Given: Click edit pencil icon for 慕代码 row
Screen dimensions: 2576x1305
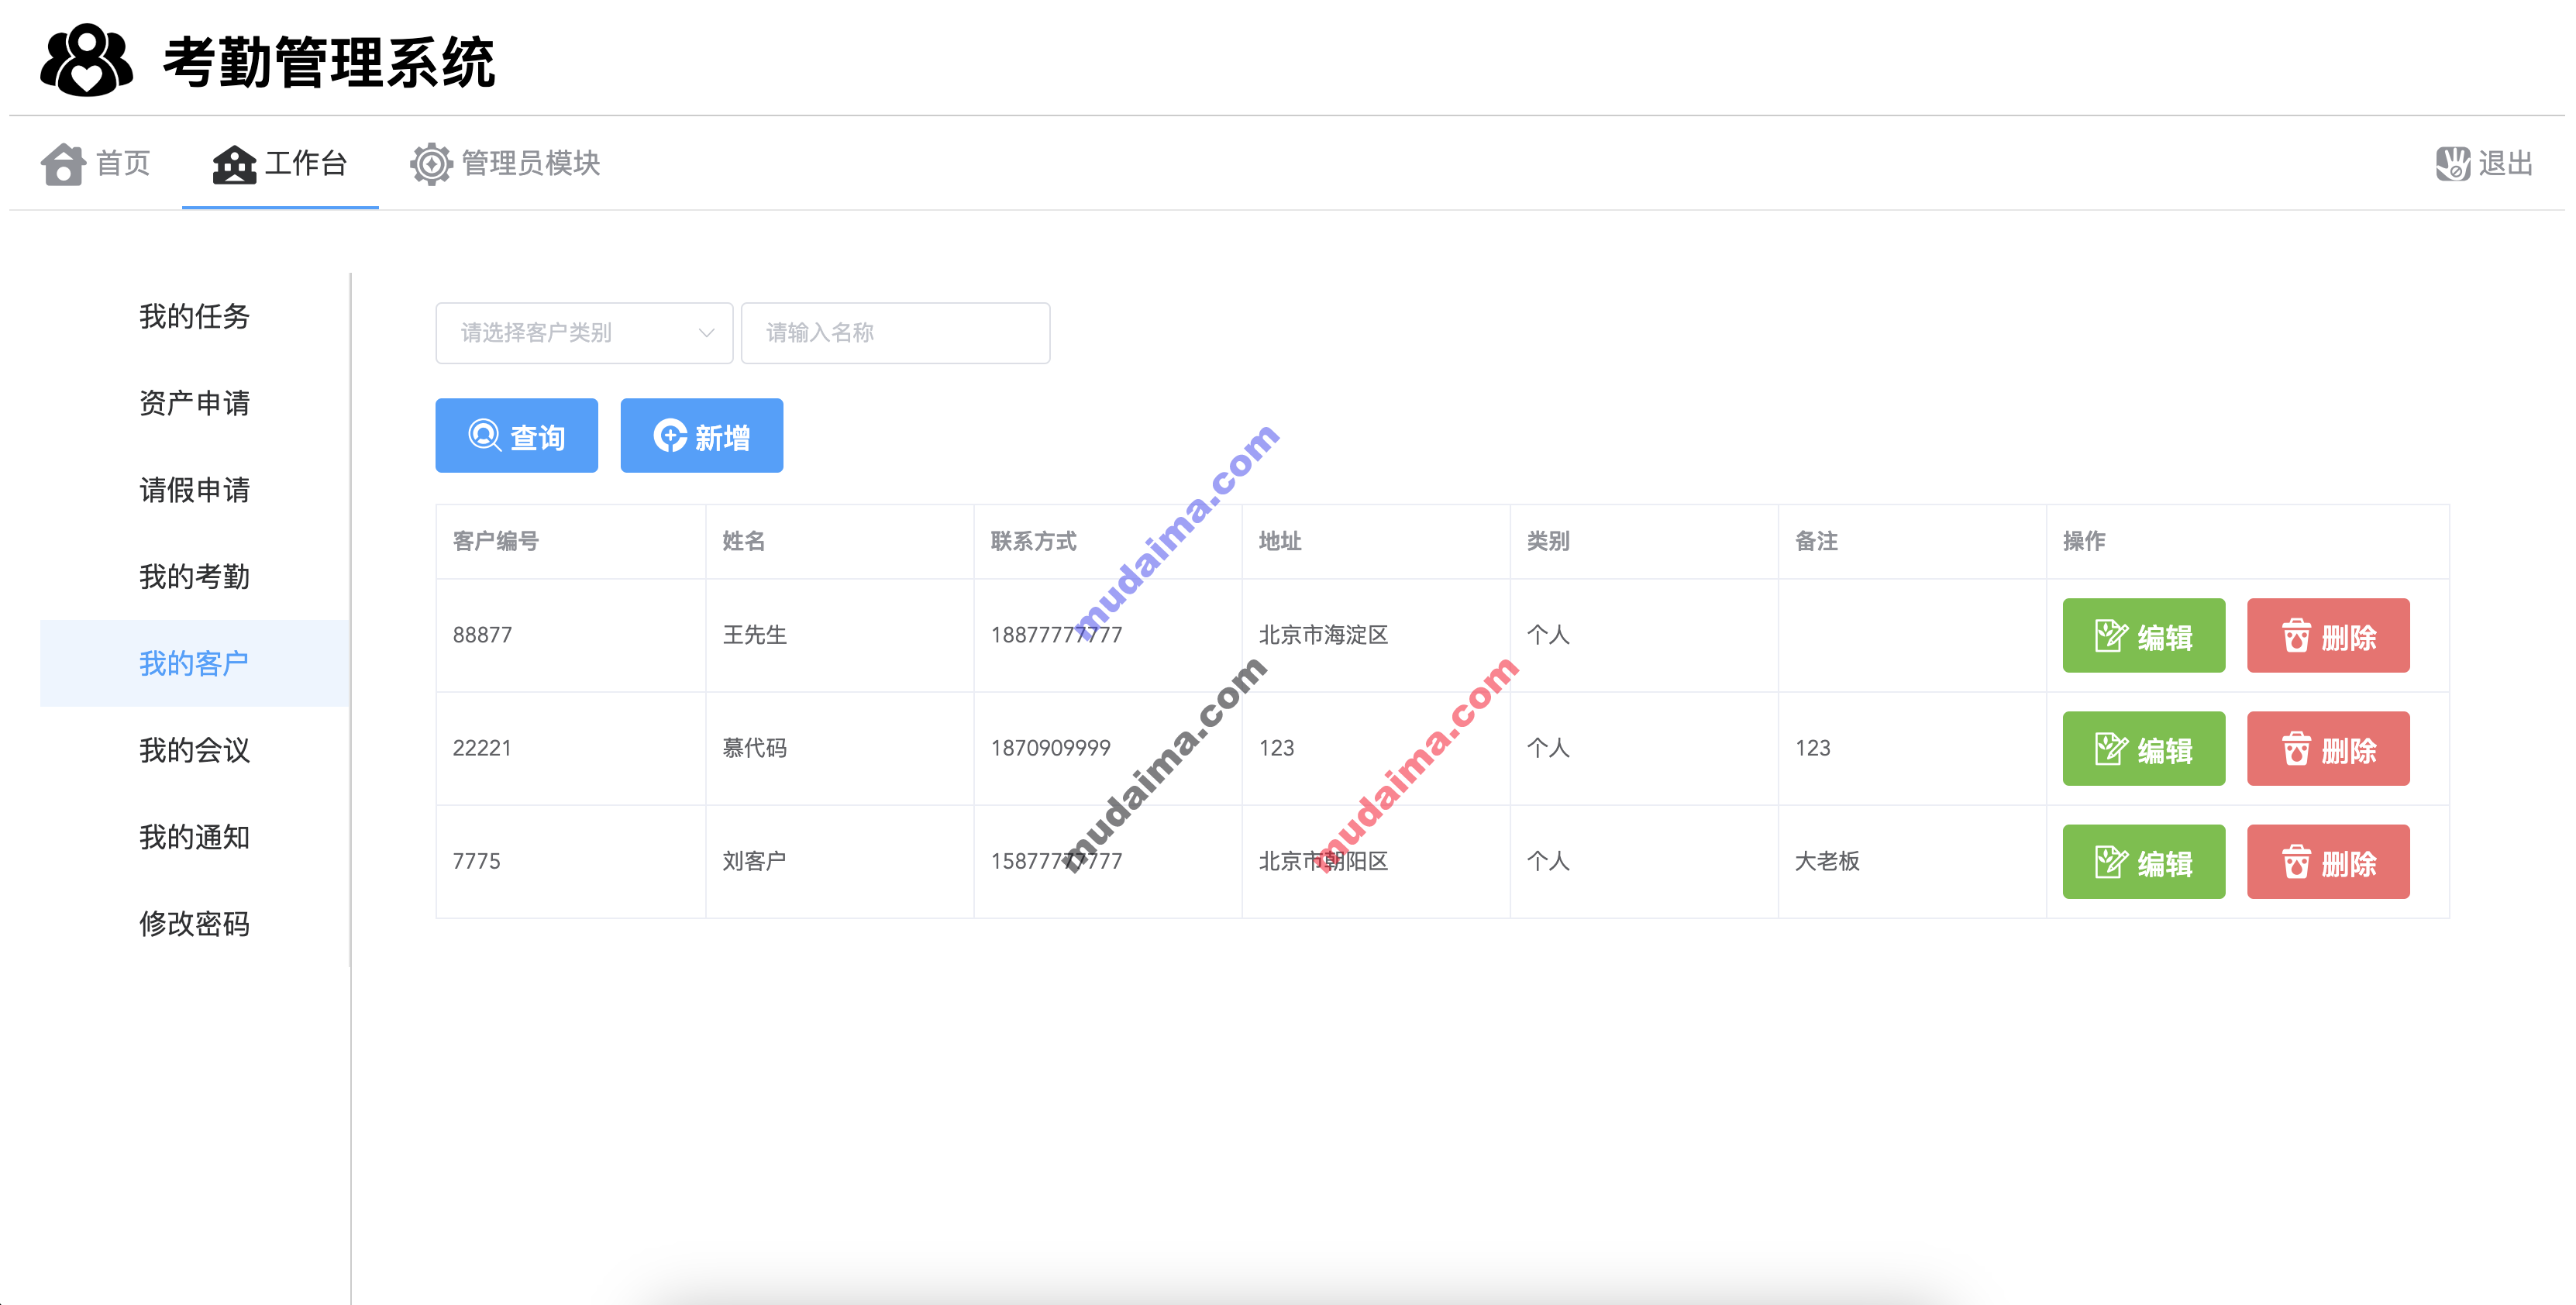Looking at the screenshot, I should (2111, 749).
